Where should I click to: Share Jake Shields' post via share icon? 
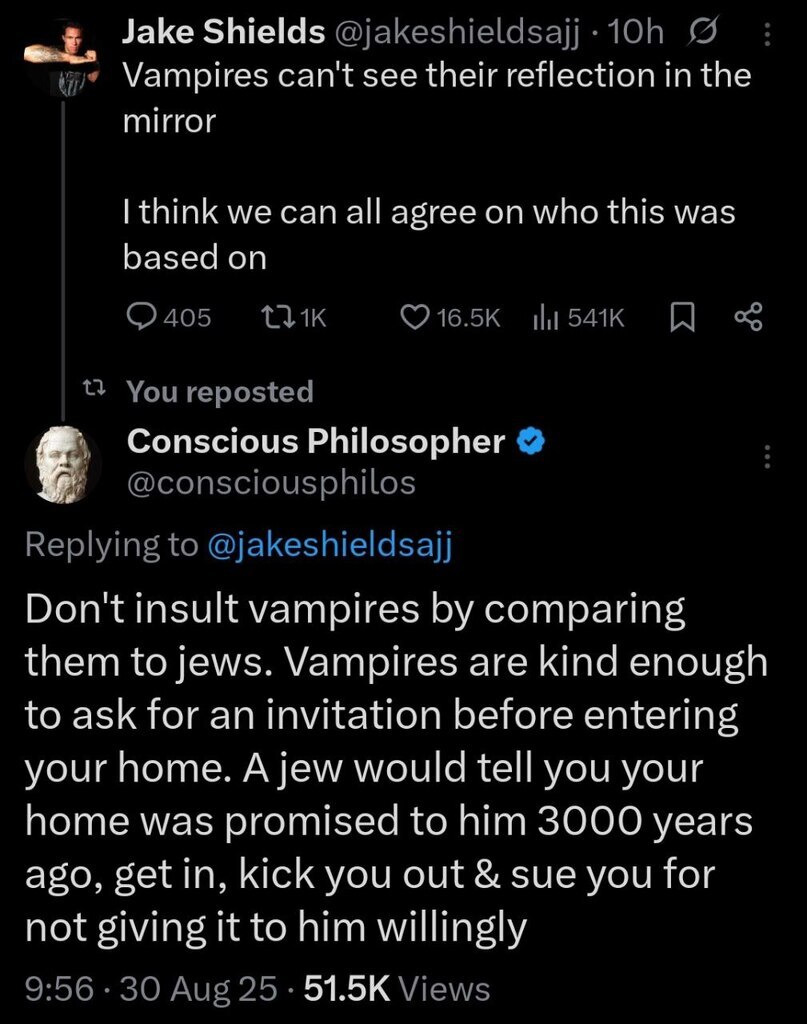(749, 317)
